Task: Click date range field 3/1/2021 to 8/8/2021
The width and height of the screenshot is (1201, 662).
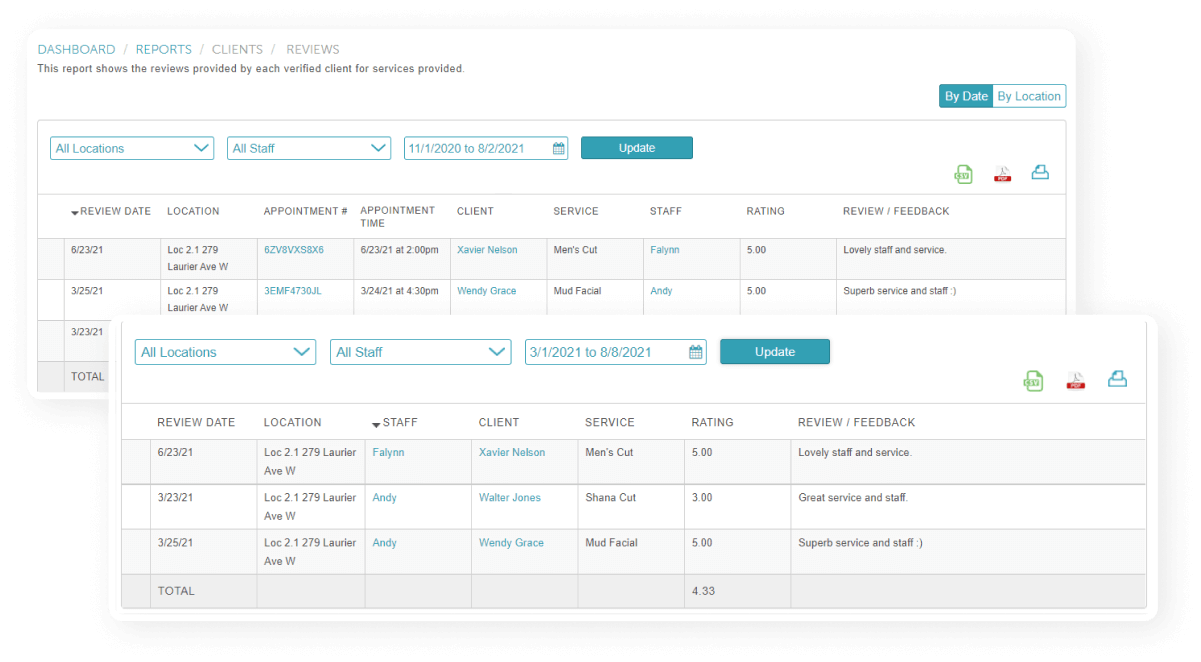Action: click(x=616, y=352)
